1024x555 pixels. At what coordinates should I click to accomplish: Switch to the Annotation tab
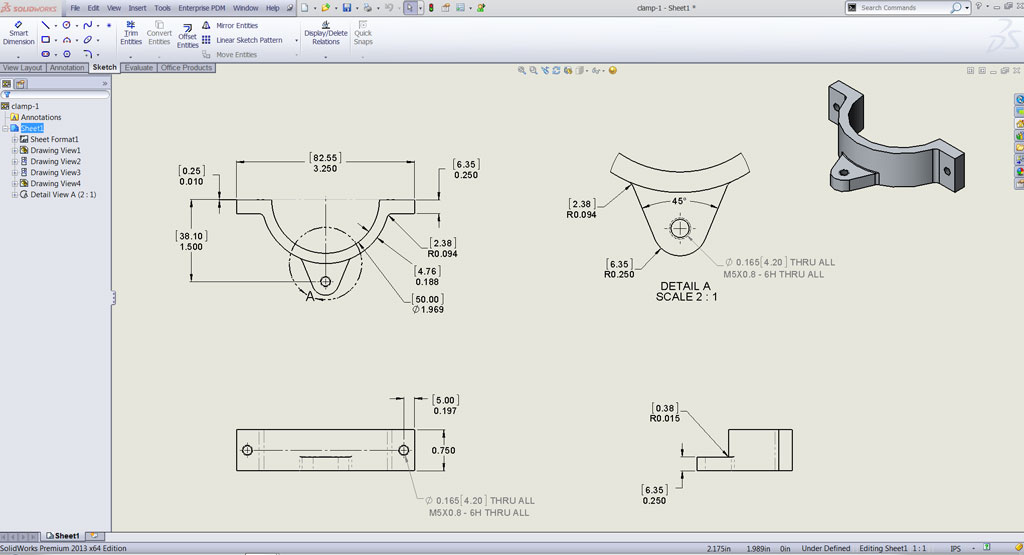point(67,68)
